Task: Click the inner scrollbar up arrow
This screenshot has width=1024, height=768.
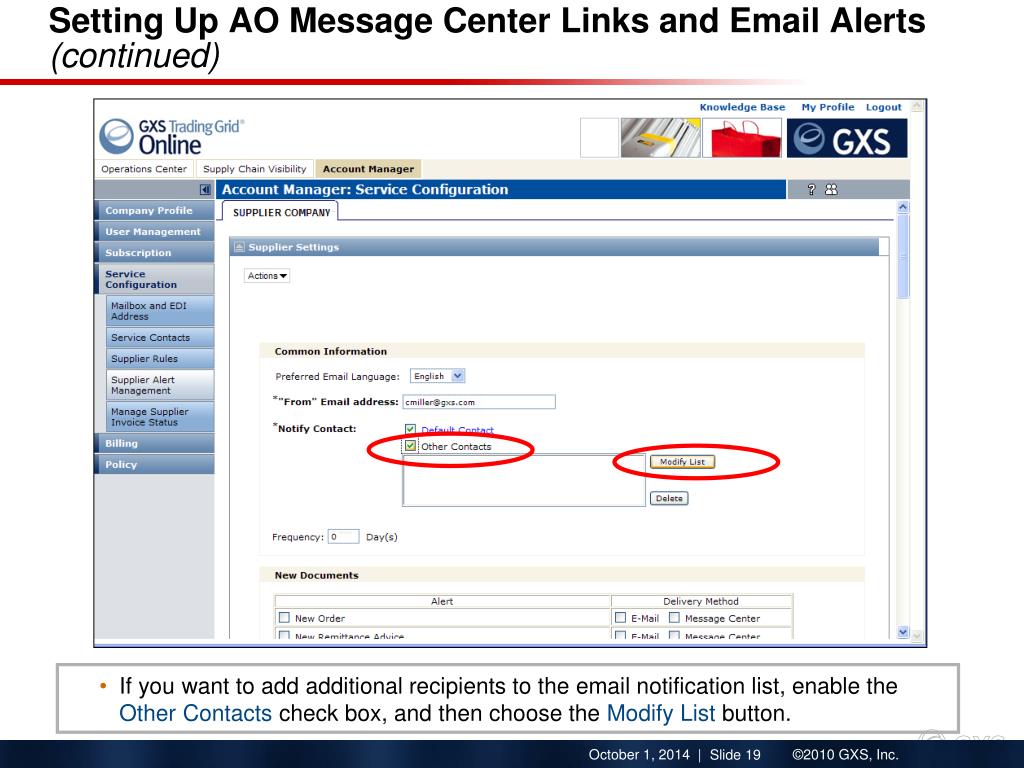Action: coord(903,207)
